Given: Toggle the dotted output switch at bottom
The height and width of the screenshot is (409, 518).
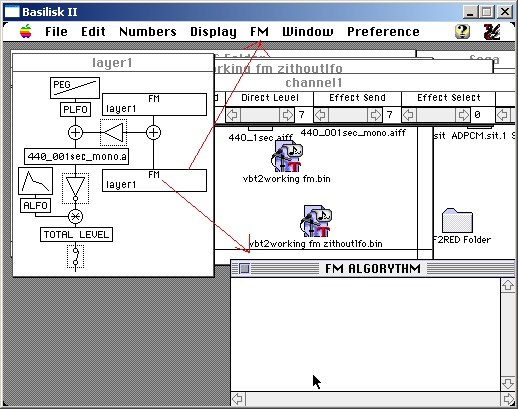Looking at the screenshot, I should tap(75, 257).
